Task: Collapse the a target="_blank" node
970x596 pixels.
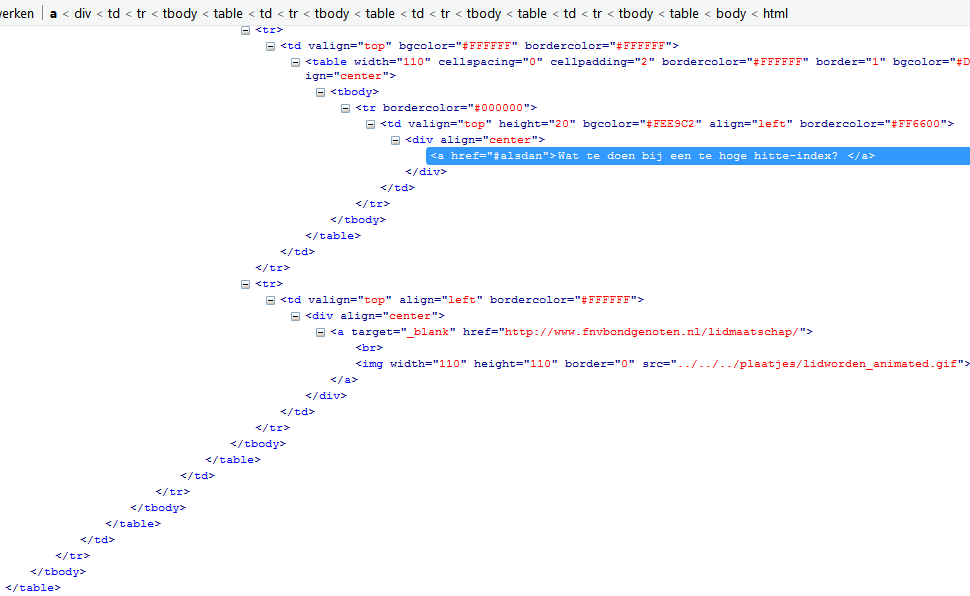Action: coord(320,332)
